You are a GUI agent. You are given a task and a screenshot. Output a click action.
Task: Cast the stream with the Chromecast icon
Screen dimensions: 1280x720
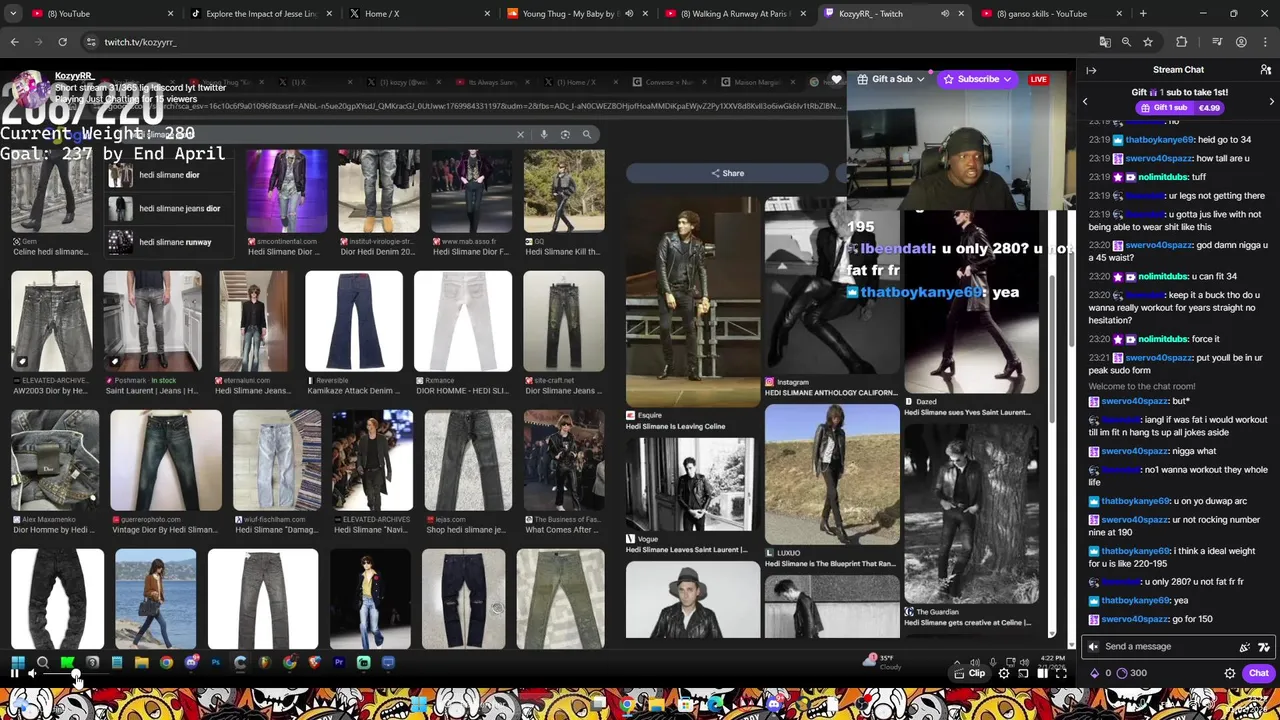(x=1023, y=673)
